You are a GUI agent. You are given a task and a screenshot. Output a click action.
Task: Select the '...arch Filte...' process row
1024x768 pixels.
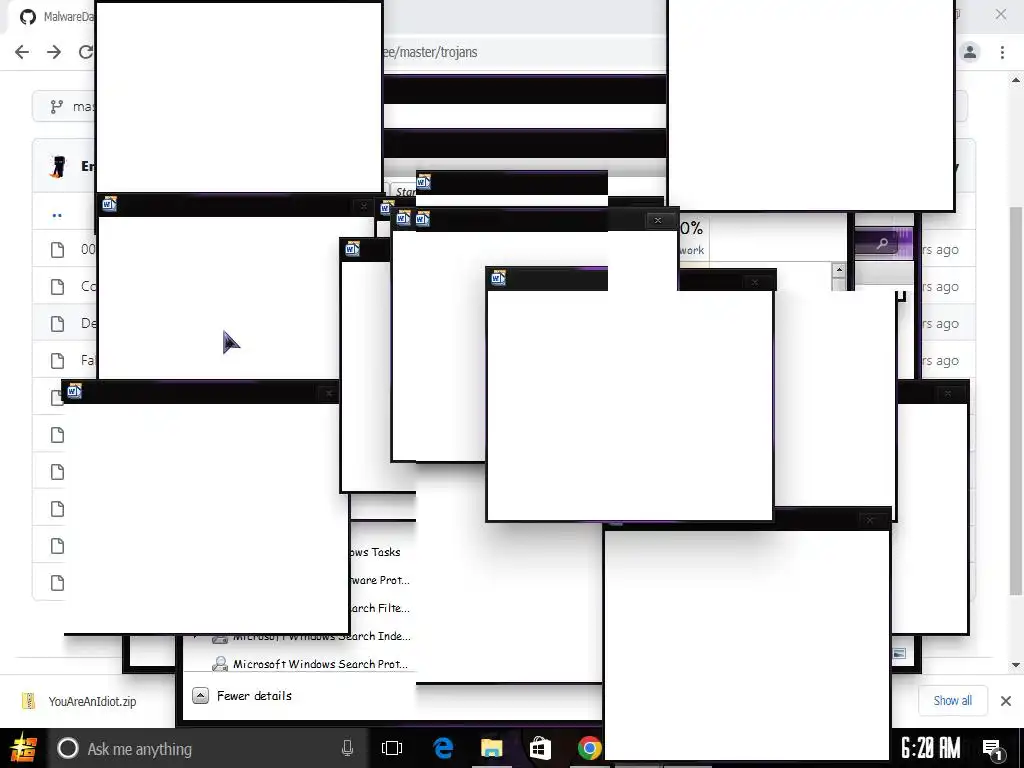(382, 608)
